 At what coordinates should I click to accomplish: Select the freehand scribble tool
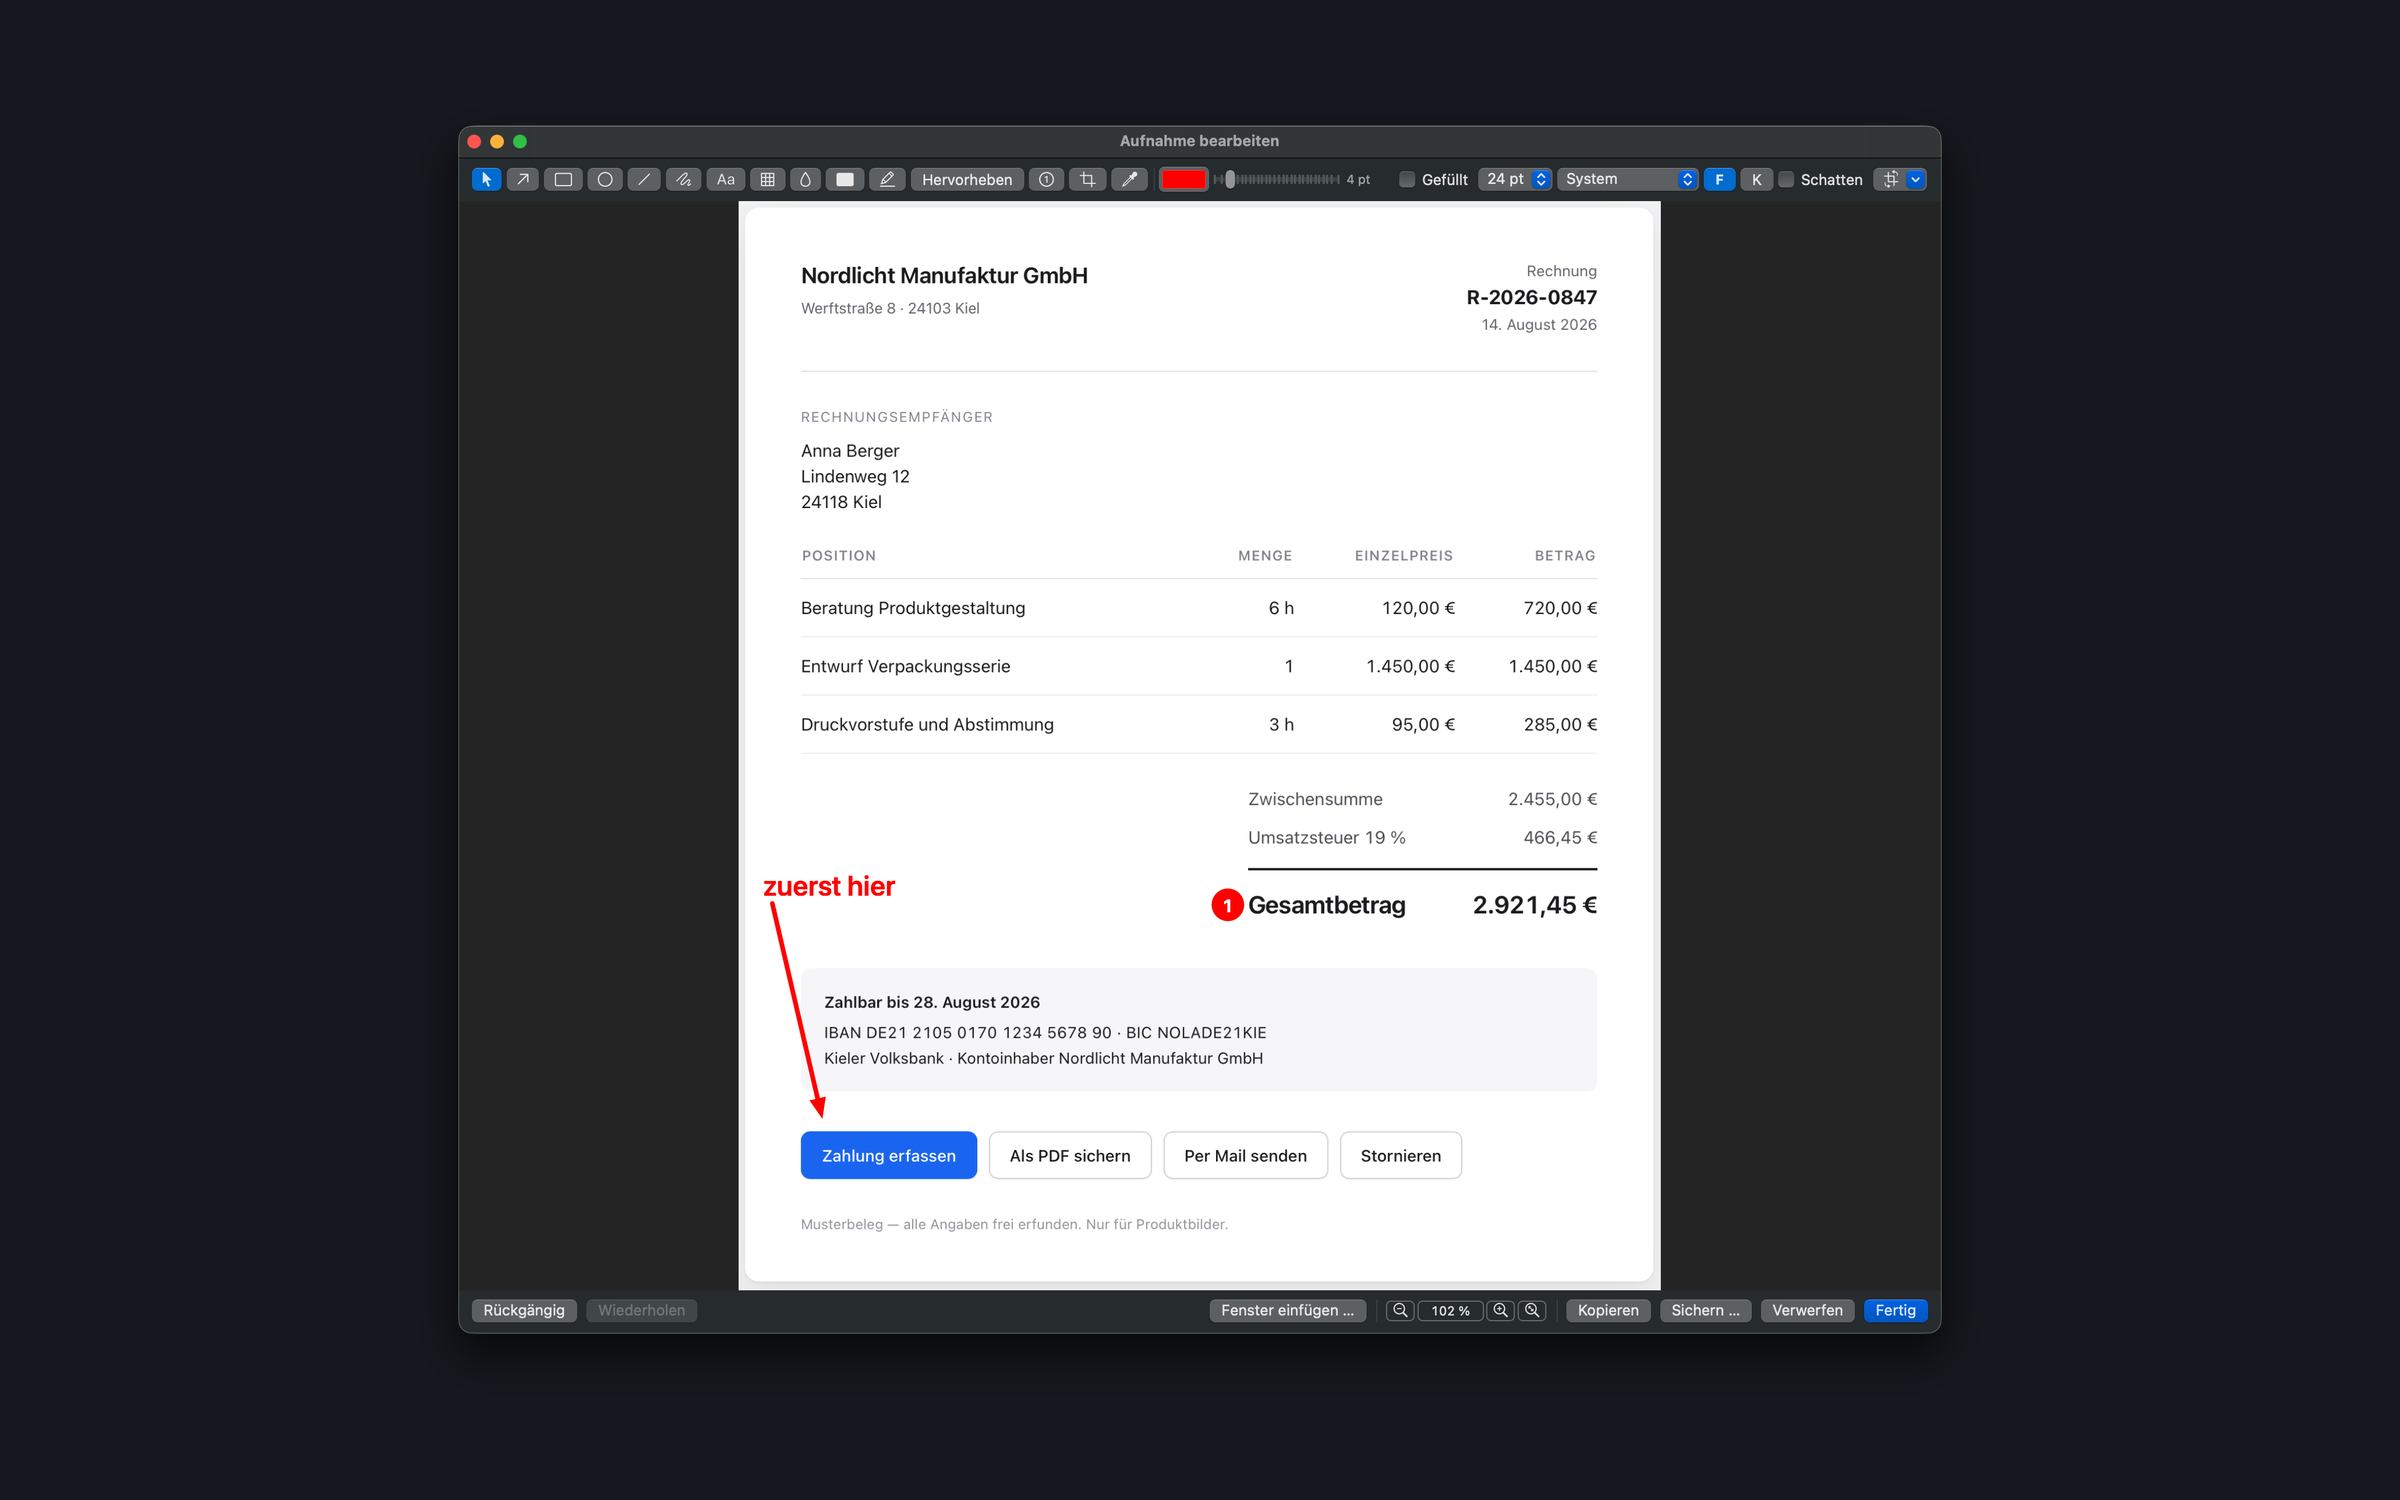tap(684, 180)
